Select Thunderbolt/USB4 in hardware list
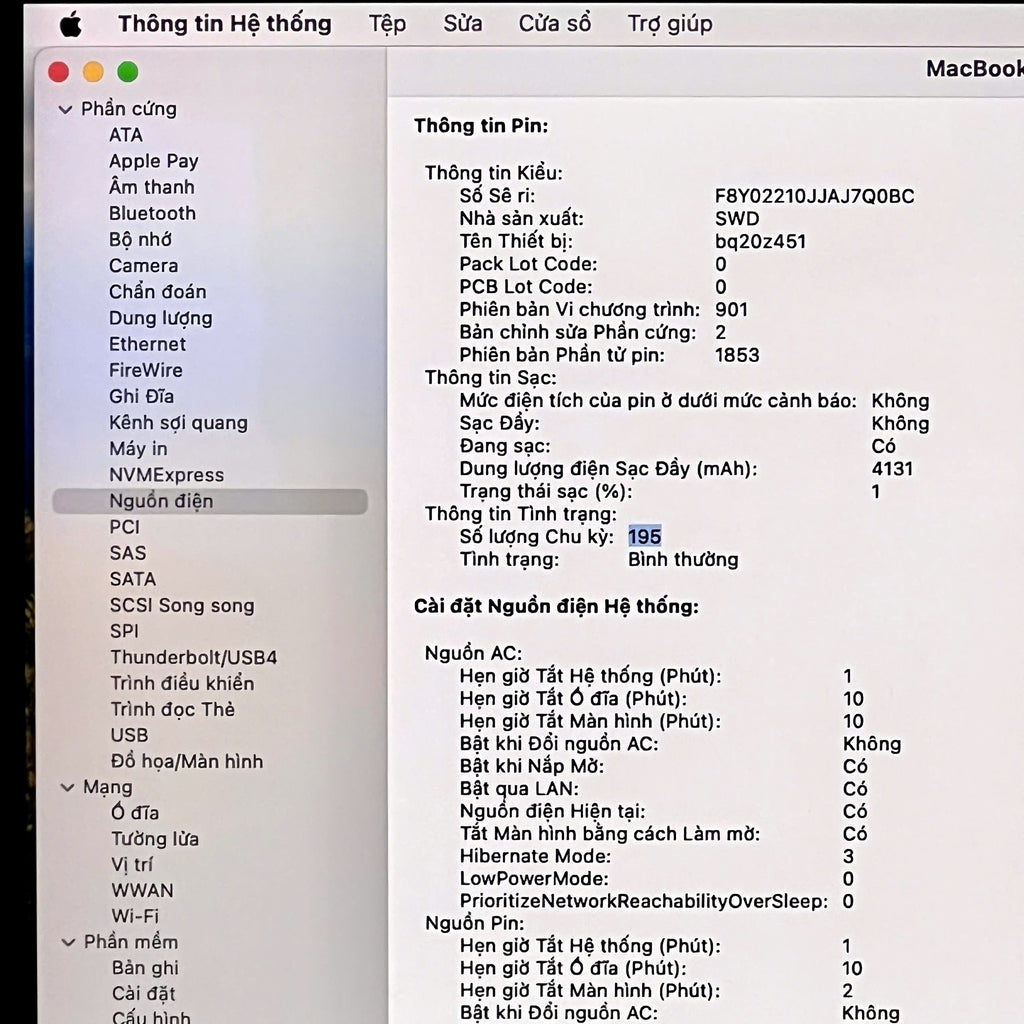 (x=193, y=657)
